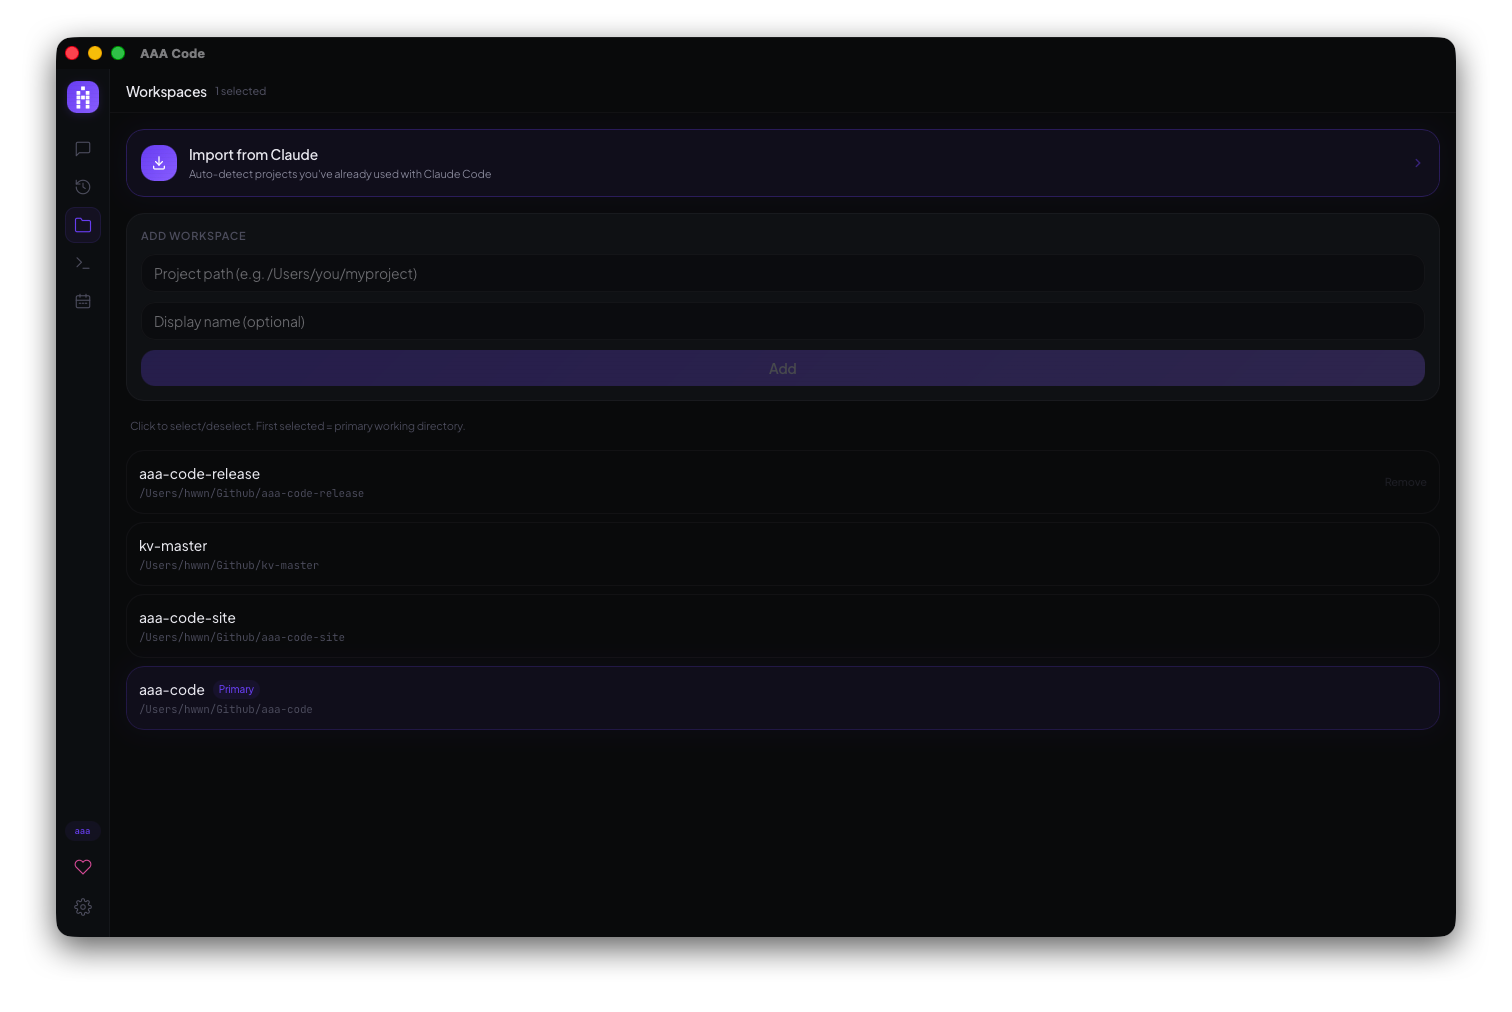
Task: Click the Workspaces heading
Action: pos(166,92)
